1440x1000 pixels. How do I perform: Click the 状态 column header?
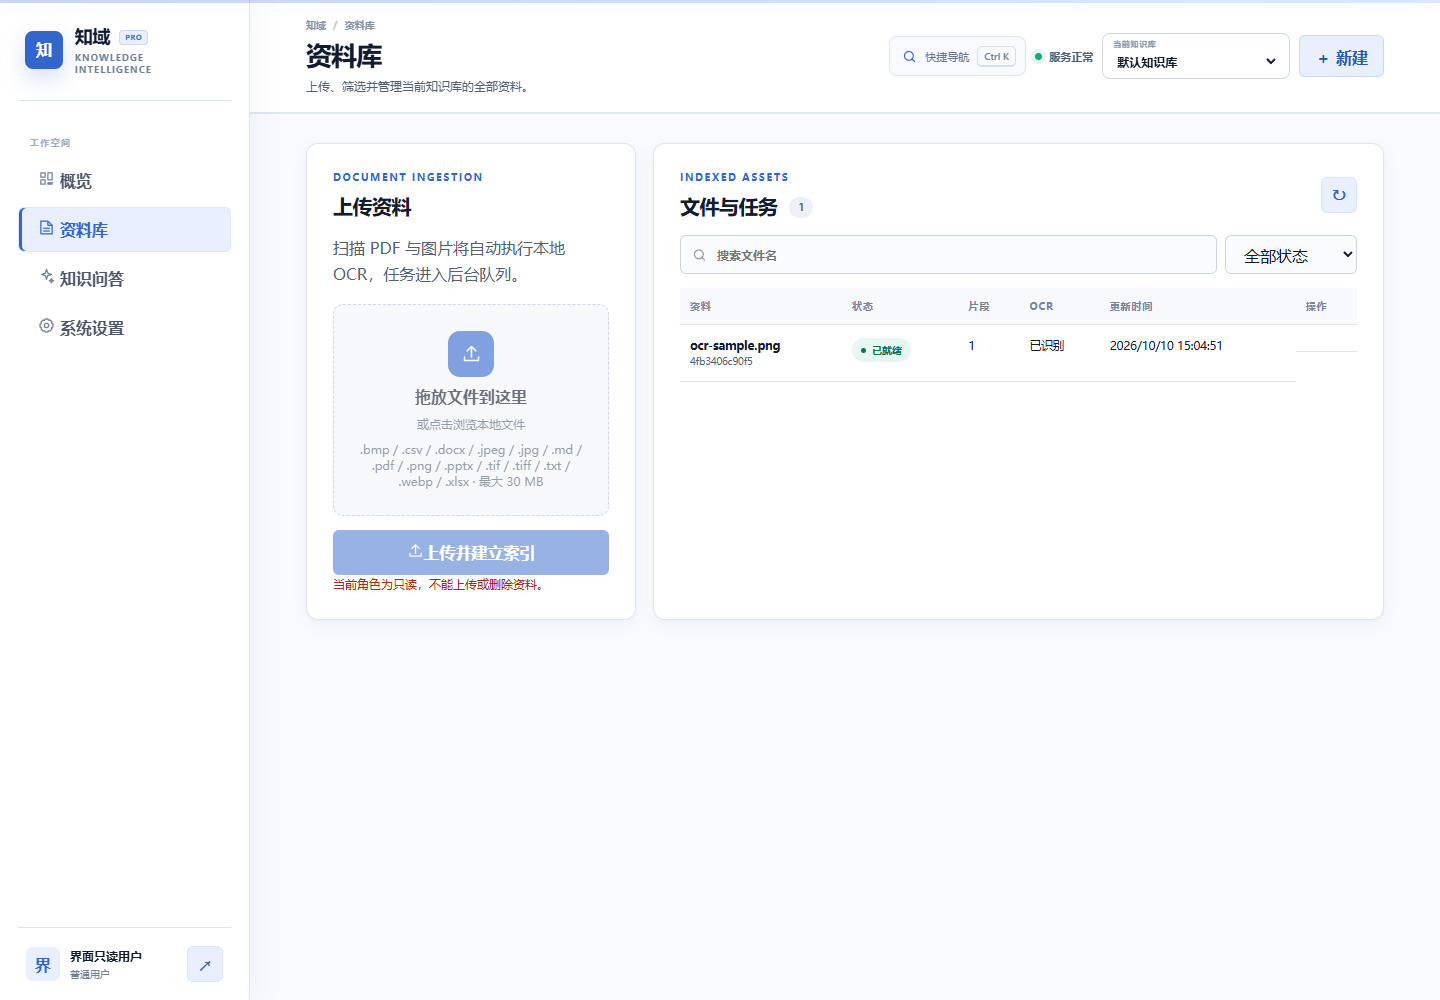point(862,307)
